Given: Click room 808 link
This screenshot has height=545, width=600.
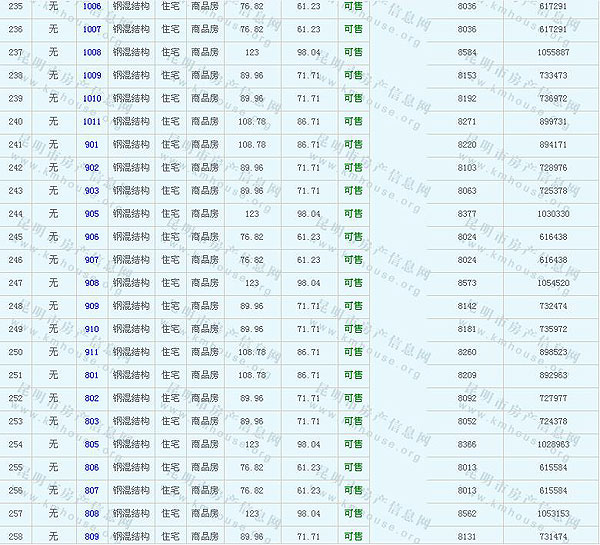Looking at the screenshot, I should [x=92, y=513].
